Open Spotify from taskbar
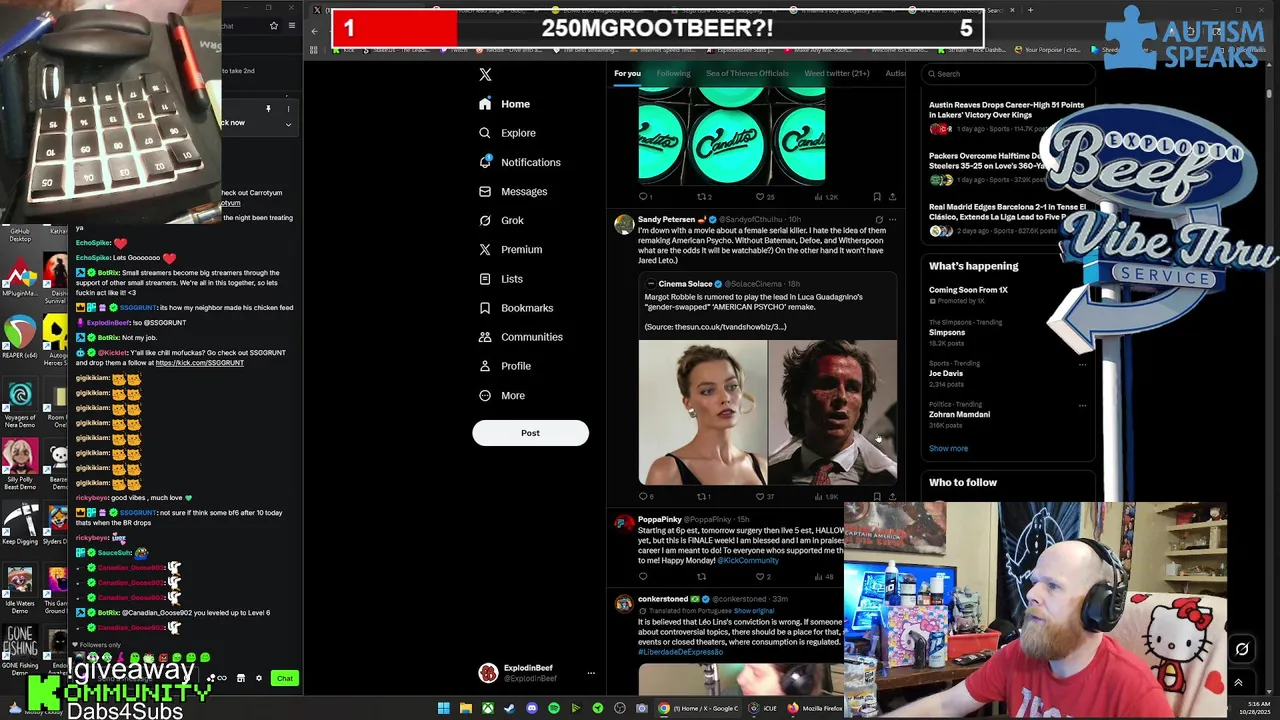 pos(553,708)
